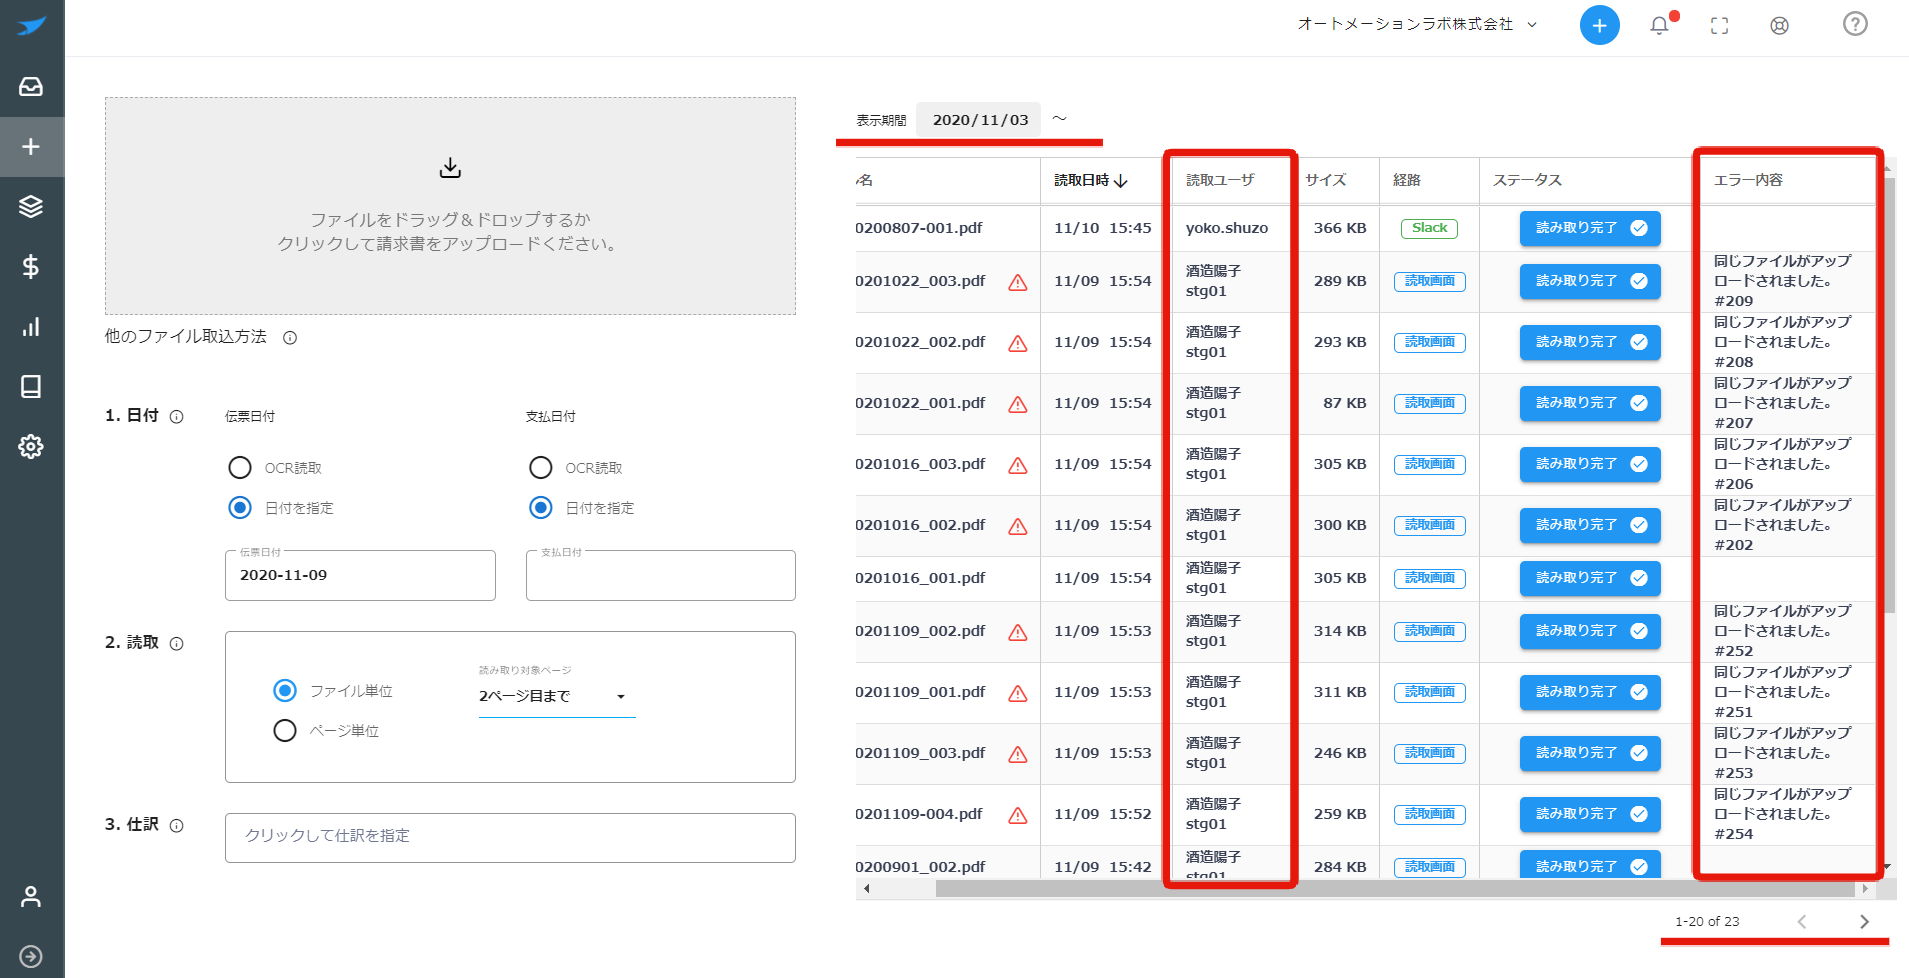Click 読み取り完了 button for 0201022_002.pdf

tap(1590, 342)
